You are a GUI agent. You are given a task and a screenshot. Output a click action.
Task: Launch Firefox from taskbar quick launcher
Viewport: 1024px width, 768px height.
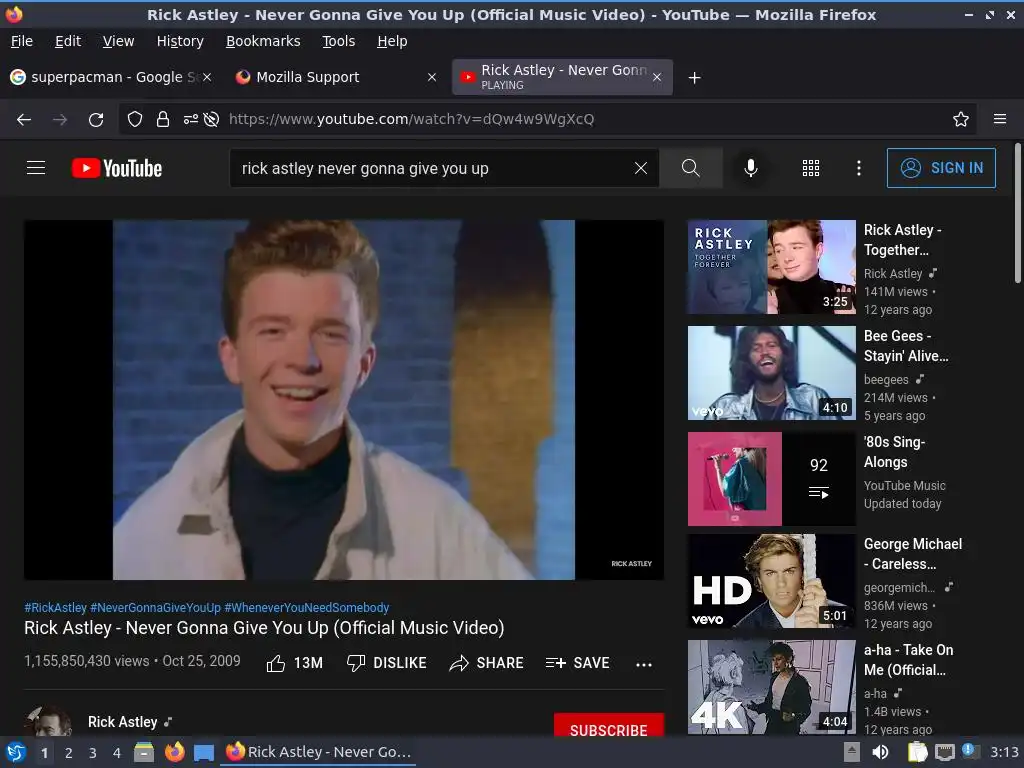click(x=174, y=752)
